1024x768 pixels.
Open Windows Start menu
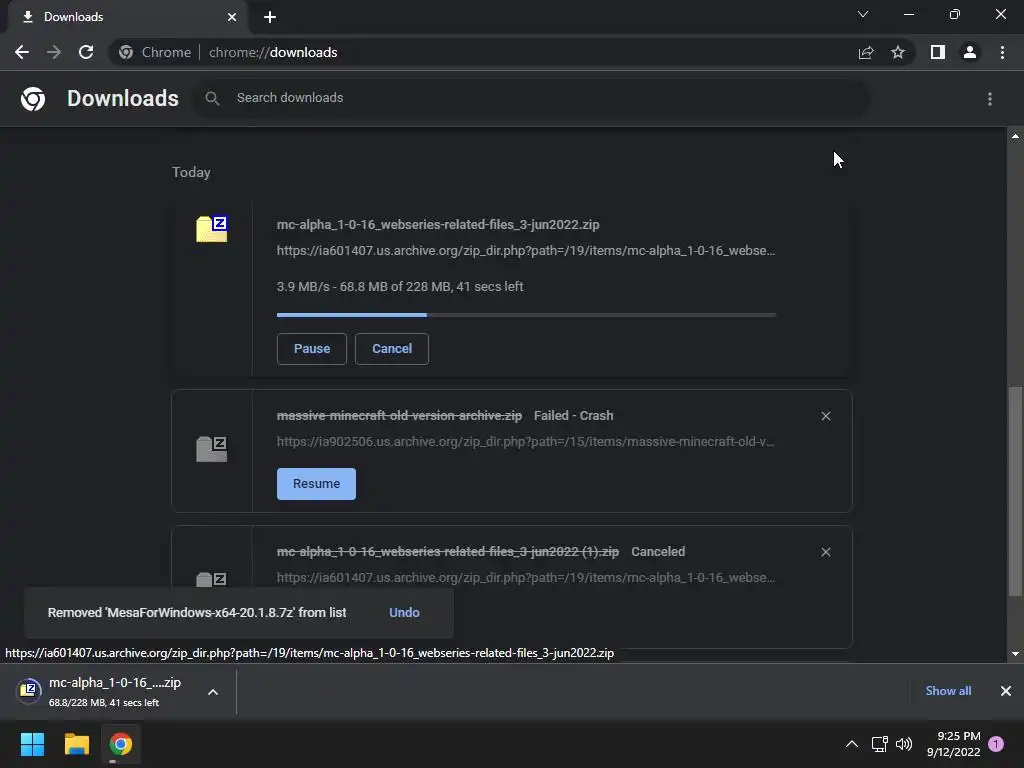tap(32, 744)
